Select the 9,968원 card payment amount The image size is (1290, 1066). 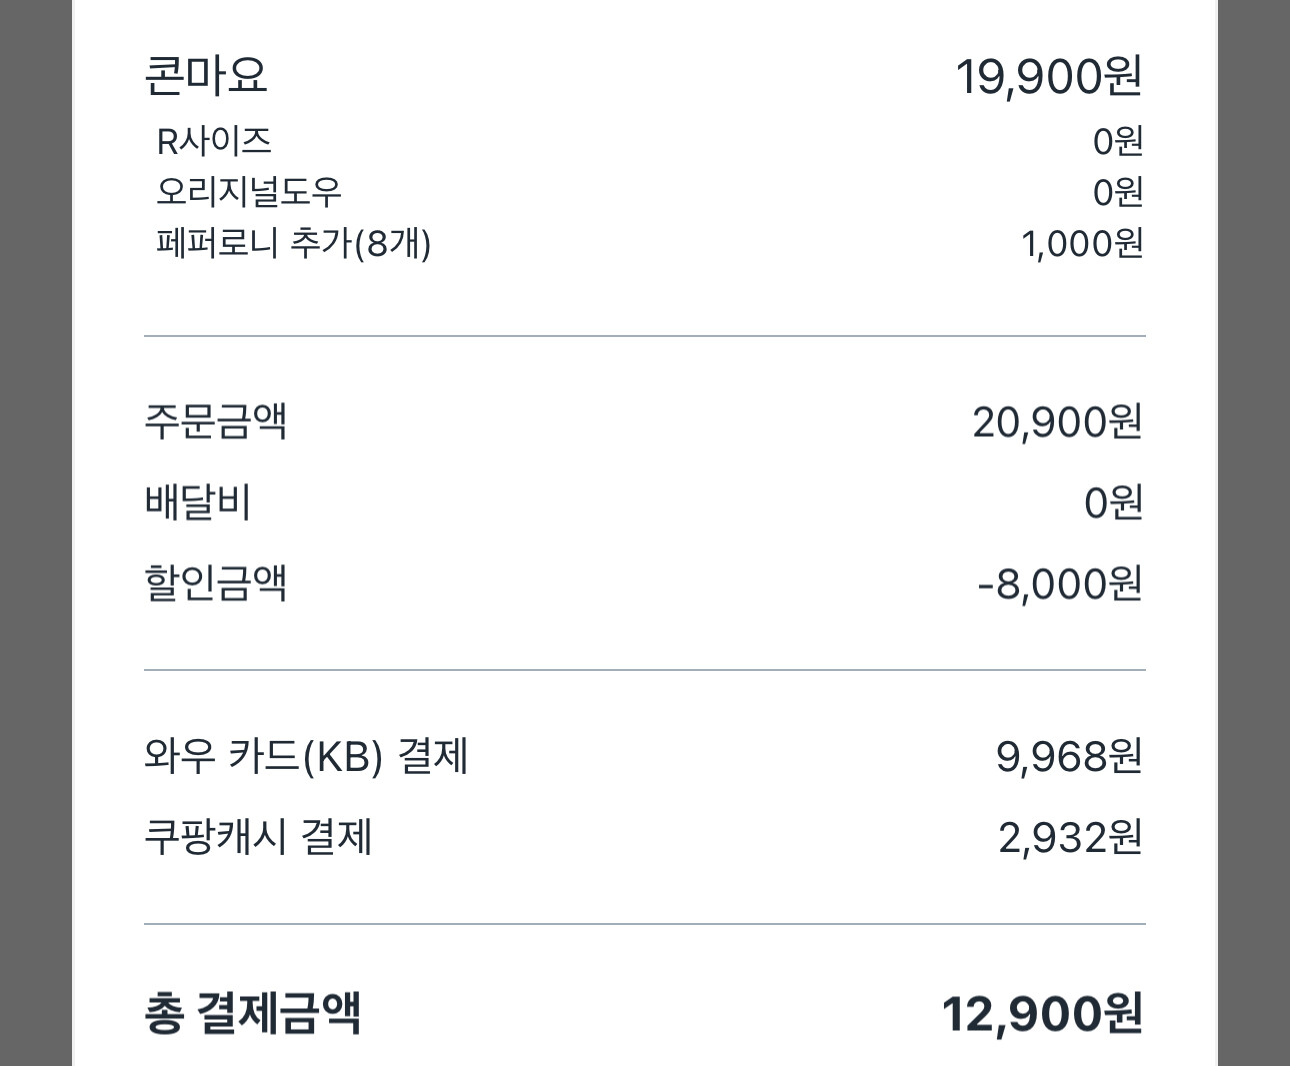coord(1068,757)
